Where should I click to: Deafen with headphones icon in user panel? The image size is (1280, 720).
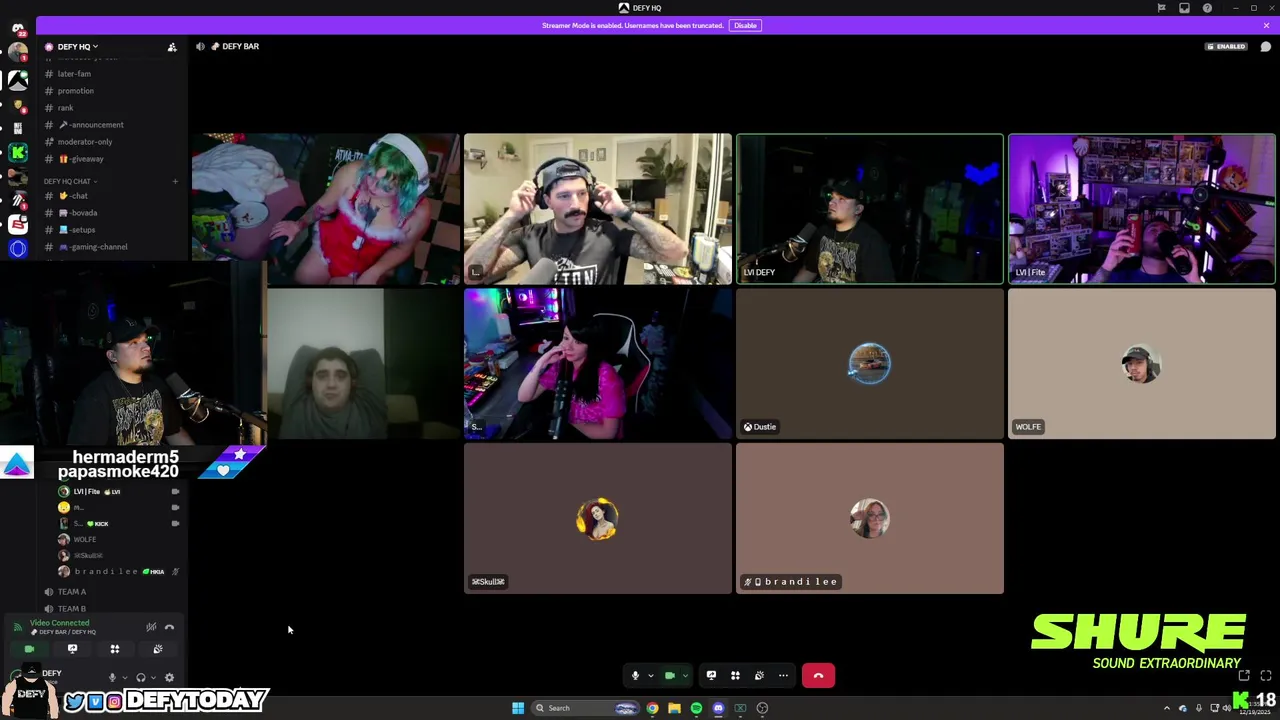[141, 677]
